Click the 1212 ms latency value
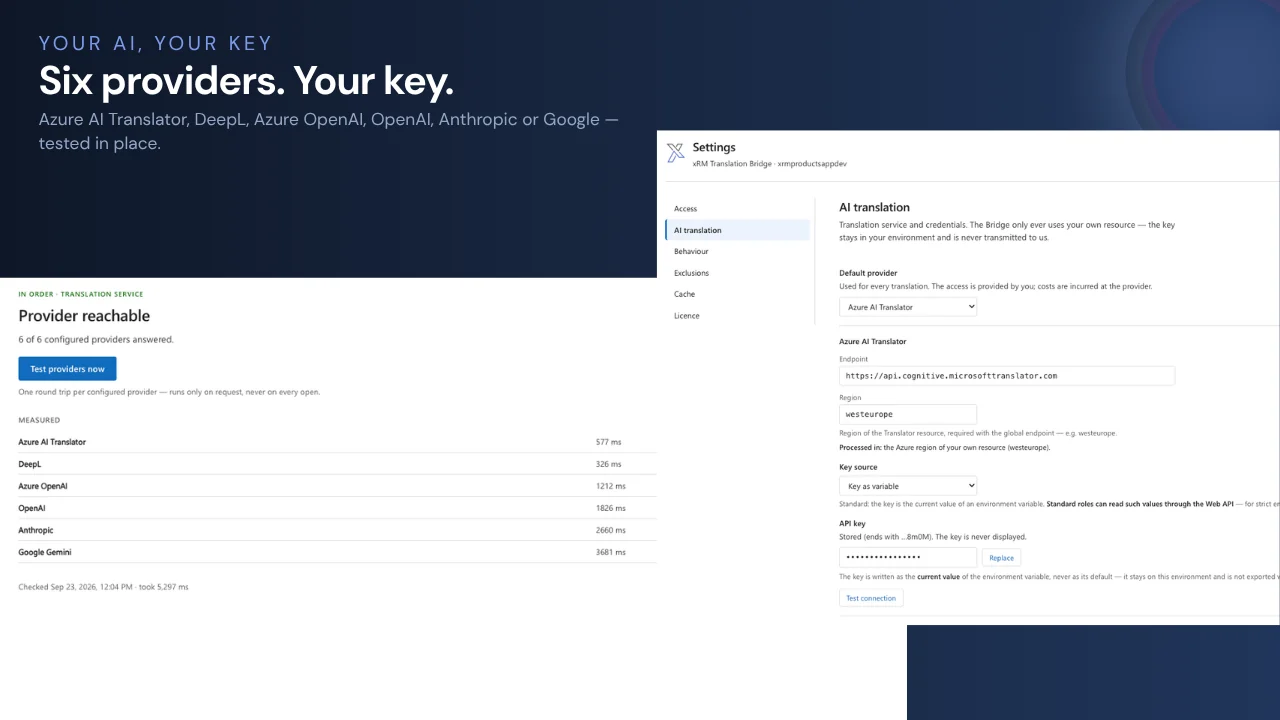Viewport: 1280px width, 720px height. tap(611, 486)
